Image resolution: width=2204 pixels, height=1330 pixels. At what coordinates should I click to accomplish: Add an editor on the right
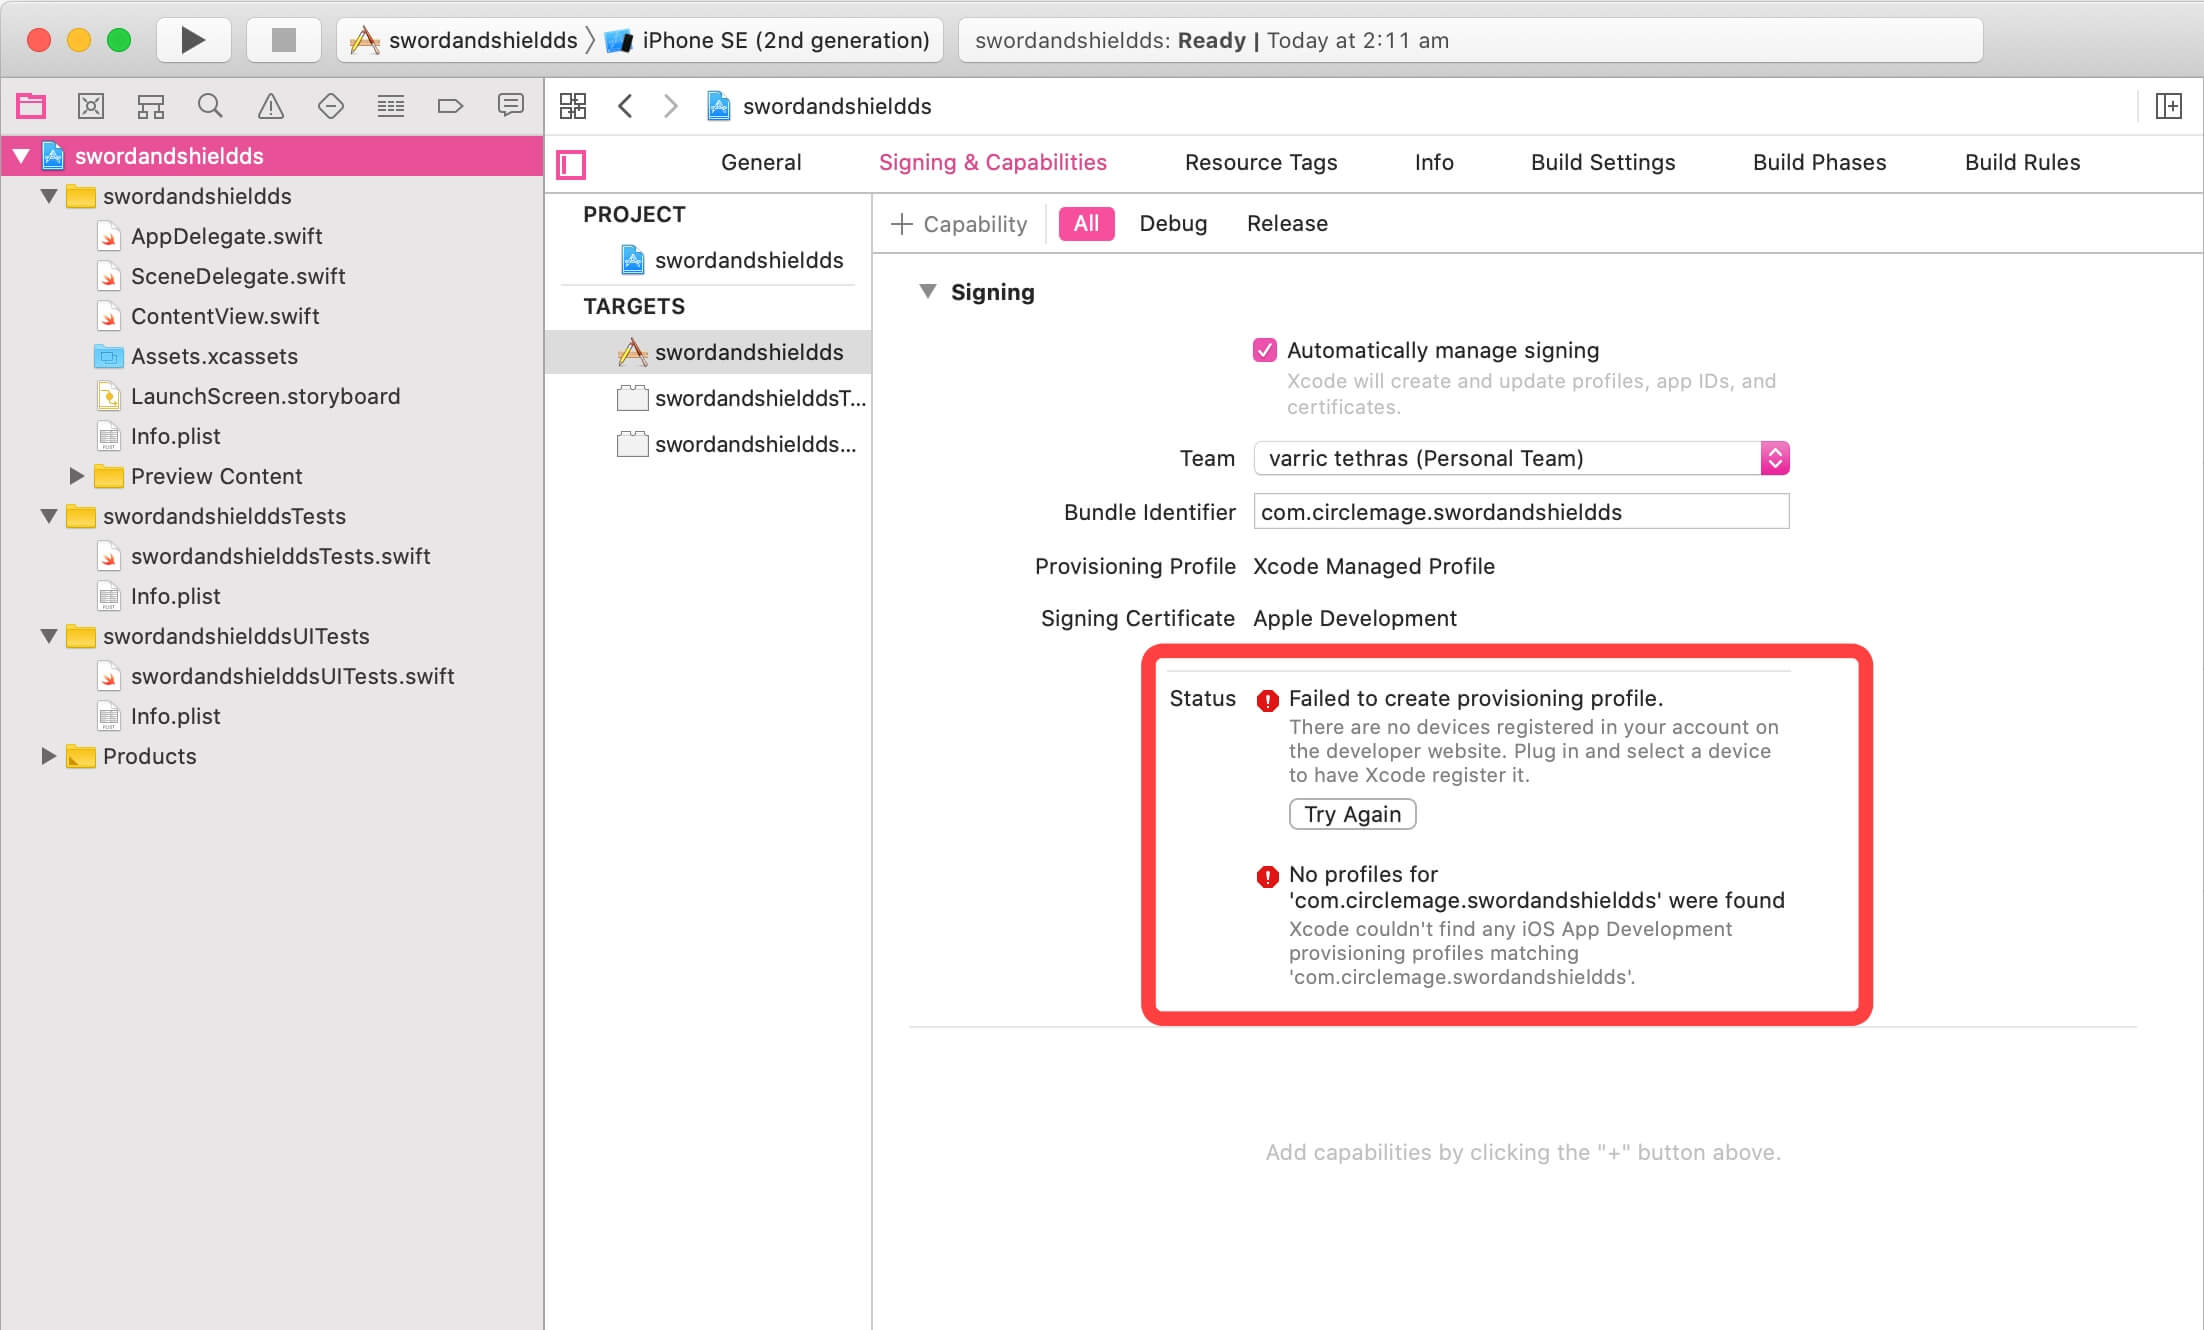(x=2168, y=106)
